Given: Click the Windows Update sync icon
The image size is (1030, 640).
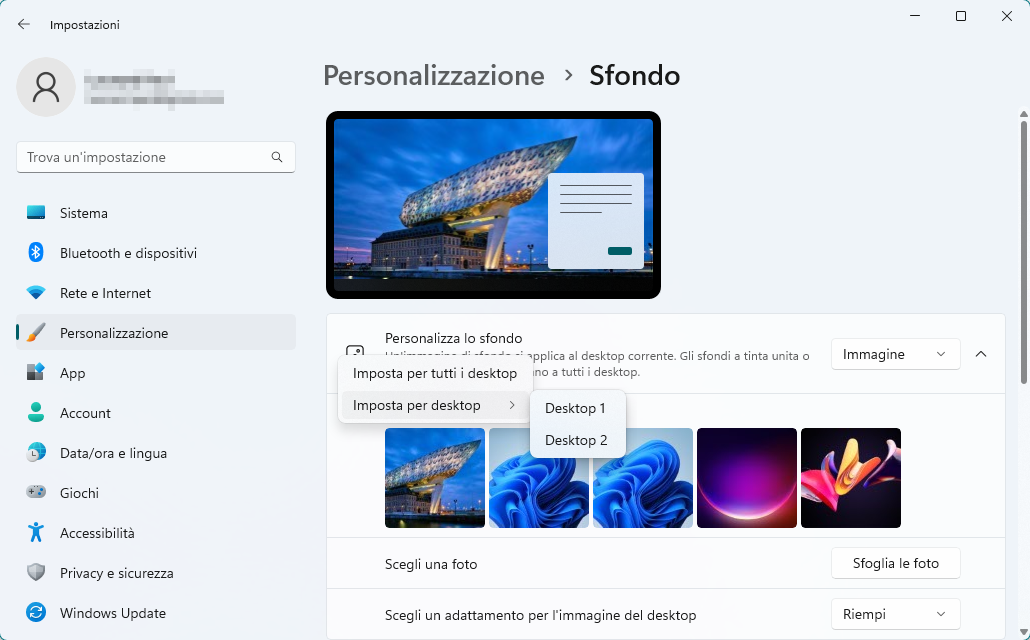Looking at the screenshot, I should [36, 612].
